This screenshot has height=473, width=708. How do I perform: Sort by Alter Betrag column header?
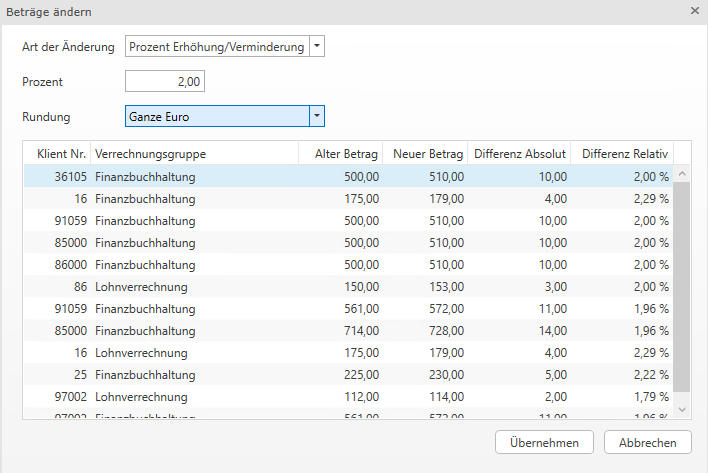pyautogui.click(x=340, y=153)
